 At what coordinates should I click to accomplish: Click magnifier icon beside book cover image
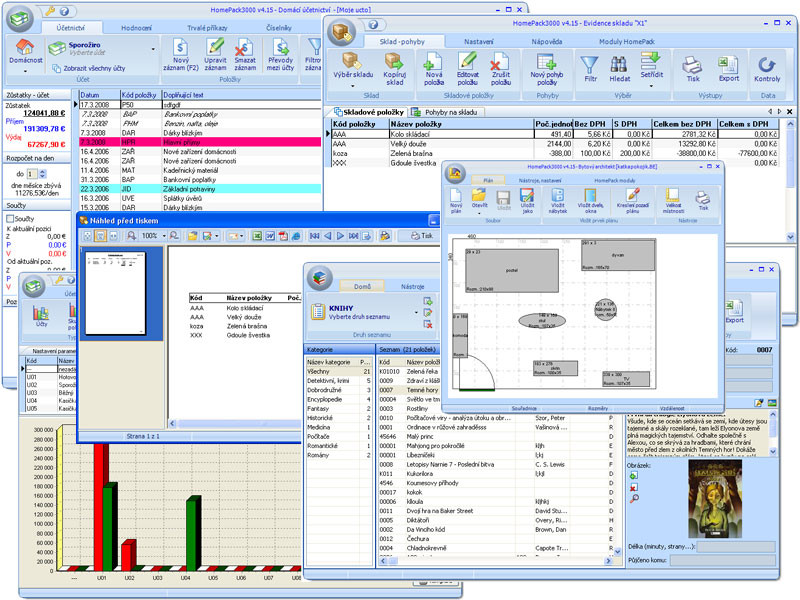tap(634, 498)
